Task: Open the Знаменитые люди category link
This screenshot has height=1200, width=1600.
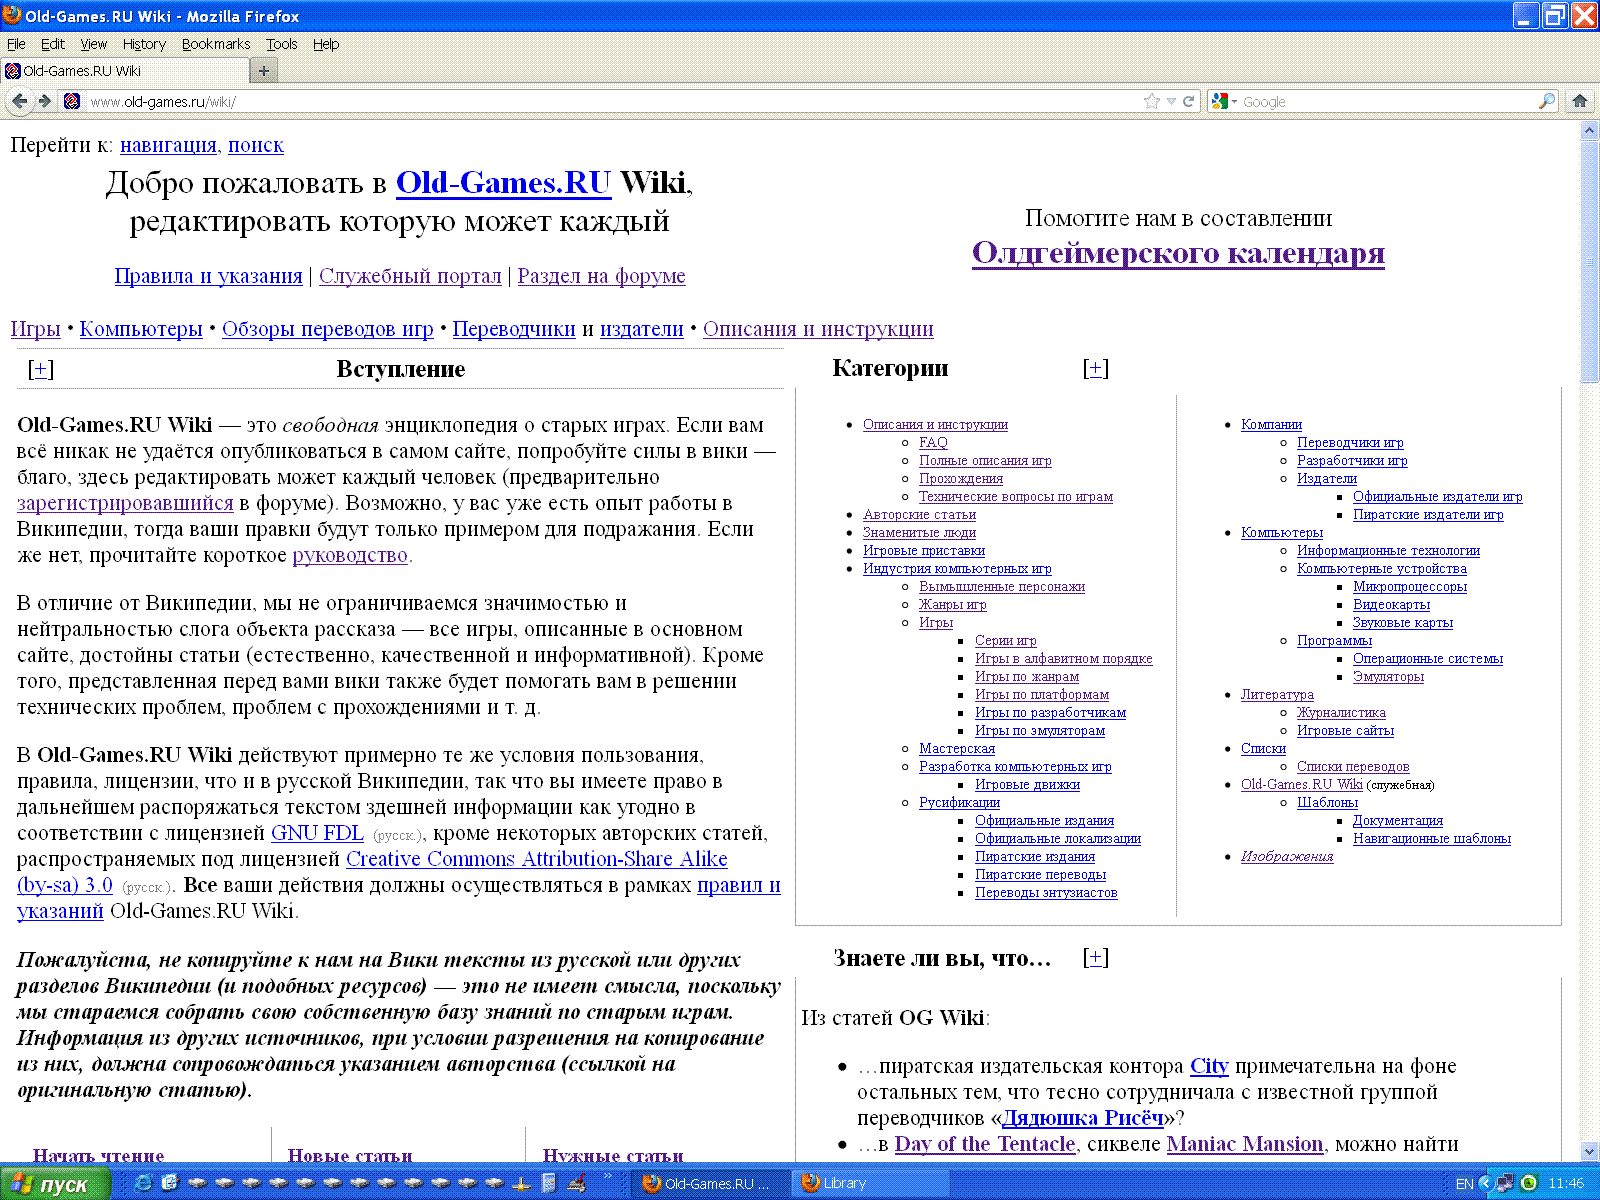Action: (919, 533)
